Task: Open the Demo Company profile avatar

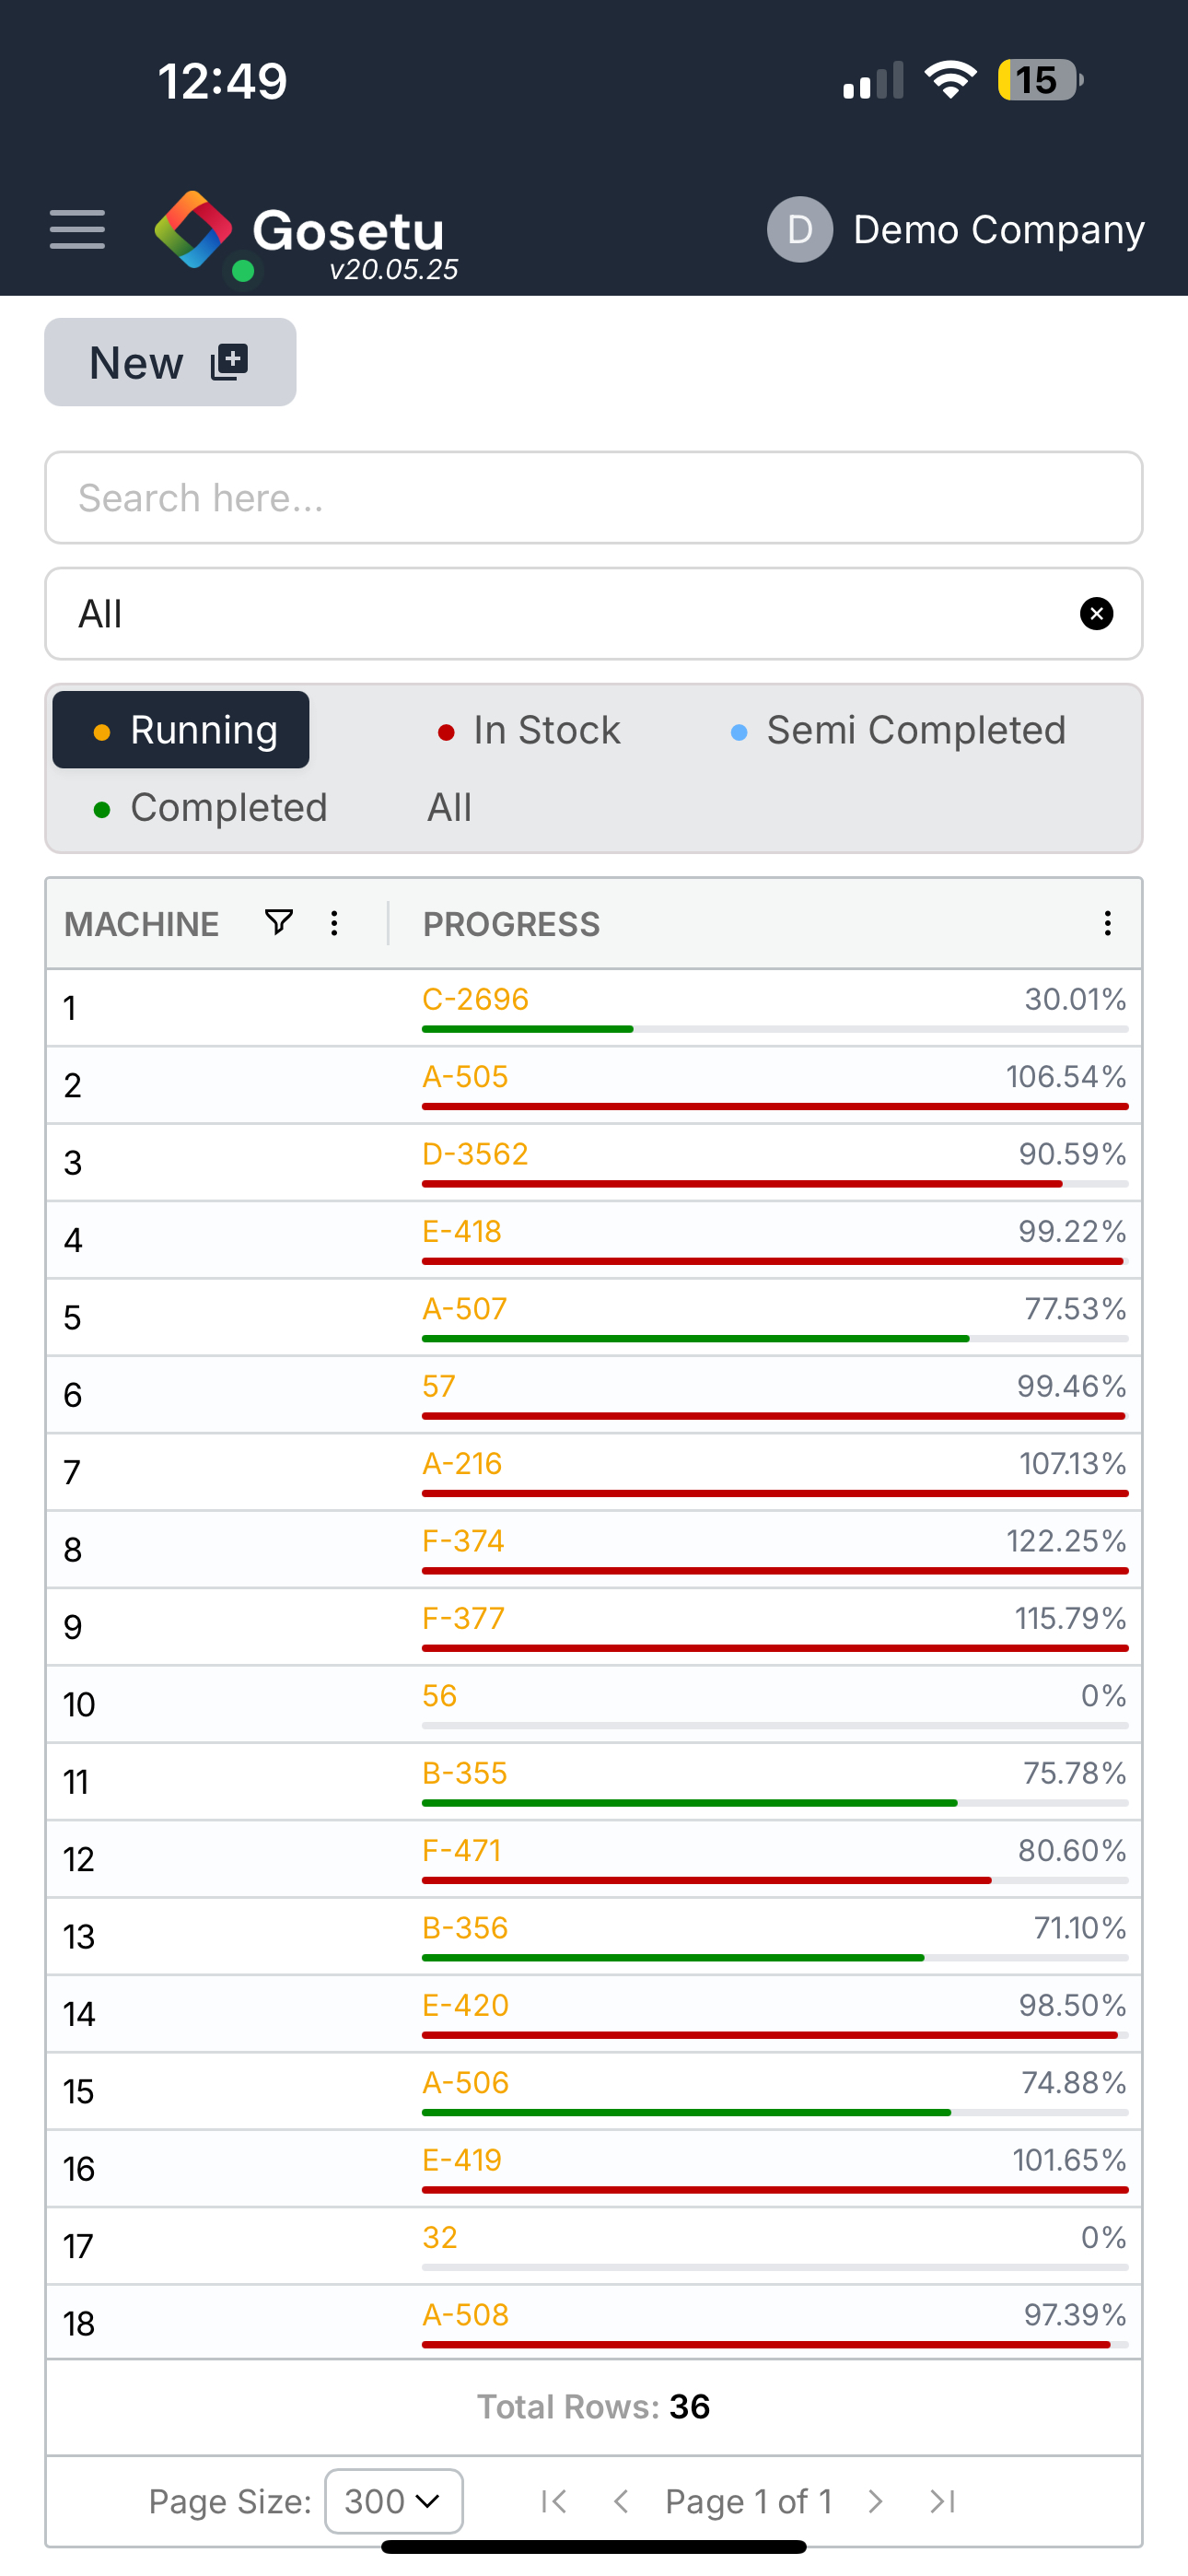Action: (x=799, y=230)
